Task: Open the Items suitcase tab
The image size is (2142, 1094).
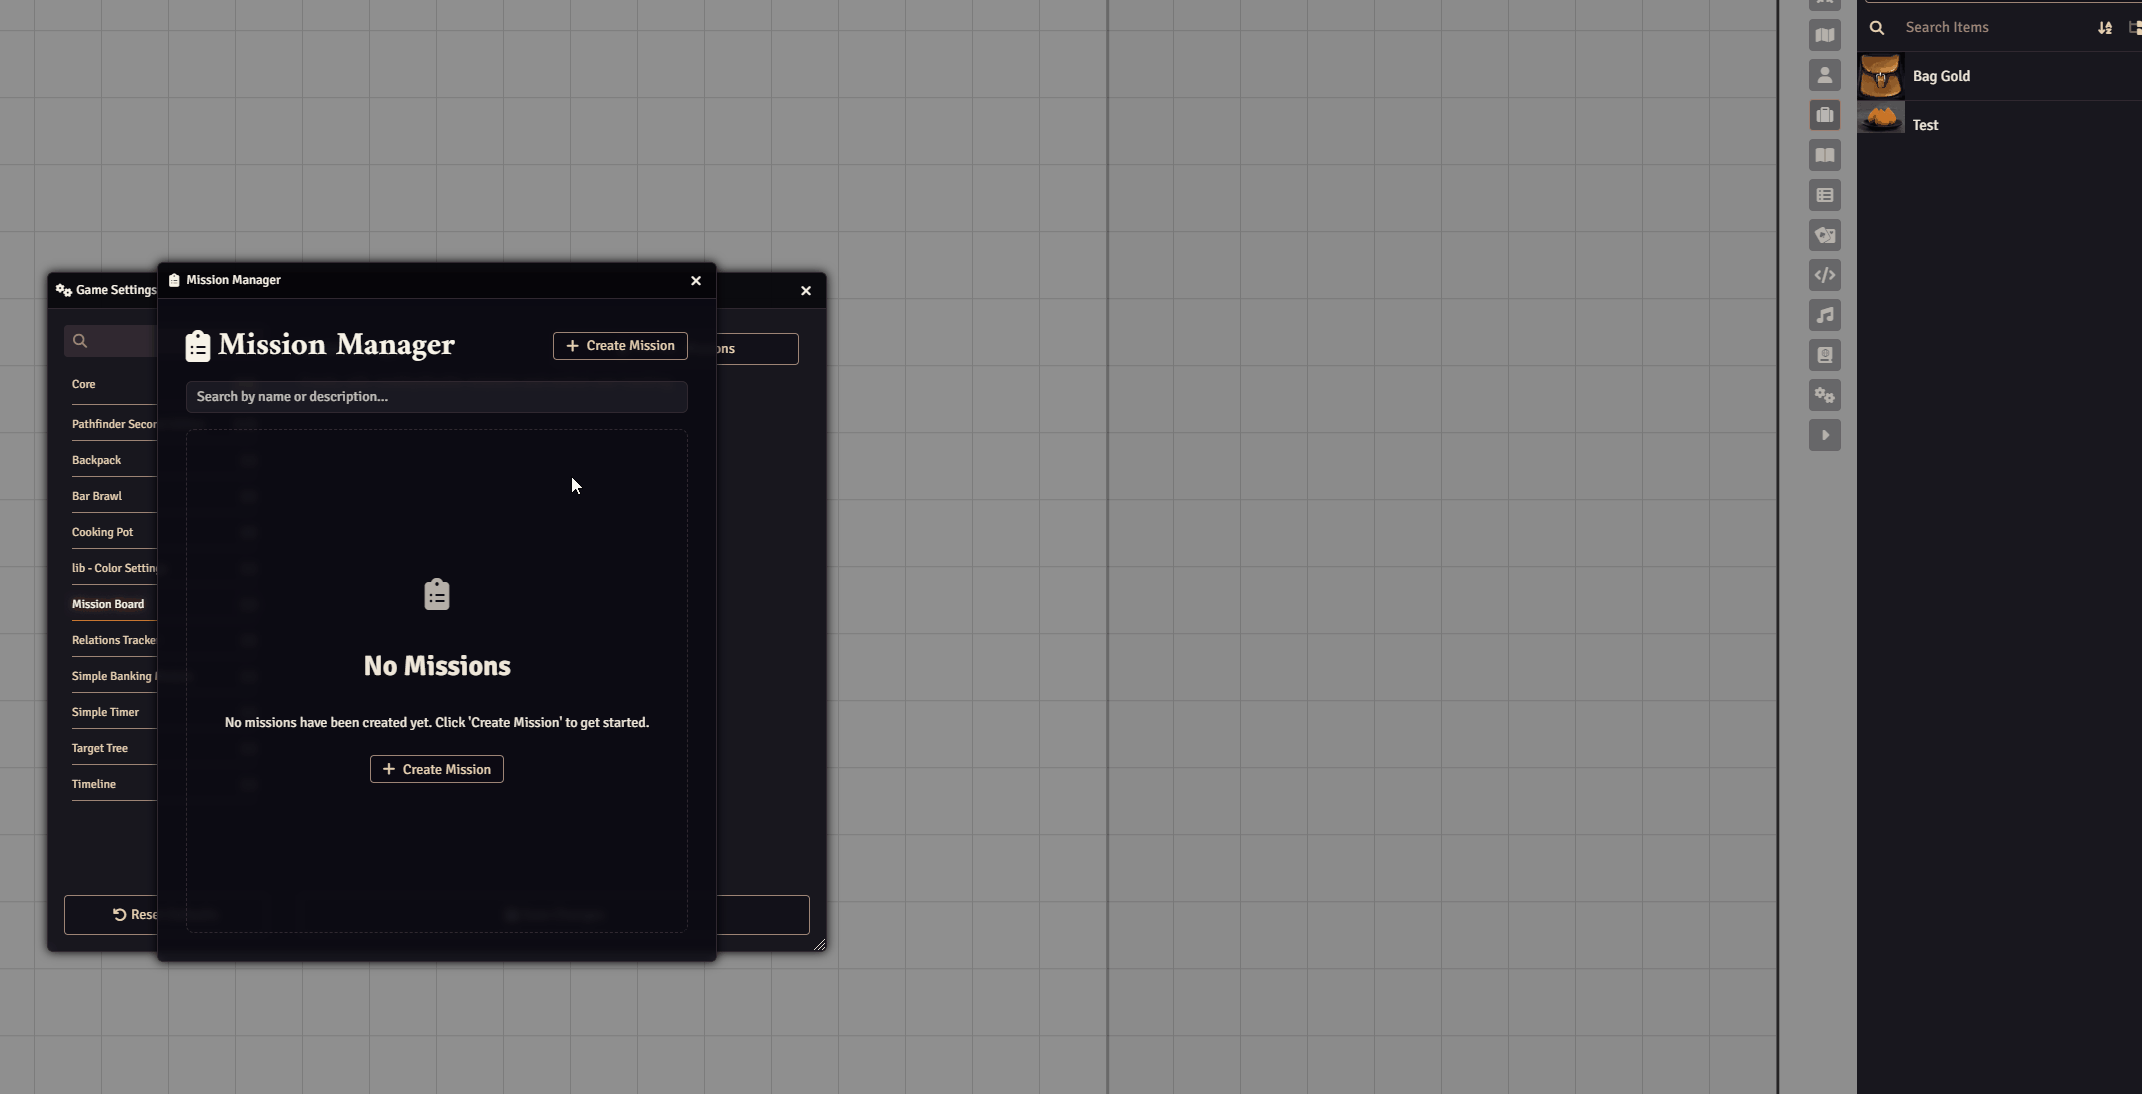Action: 1824,116
